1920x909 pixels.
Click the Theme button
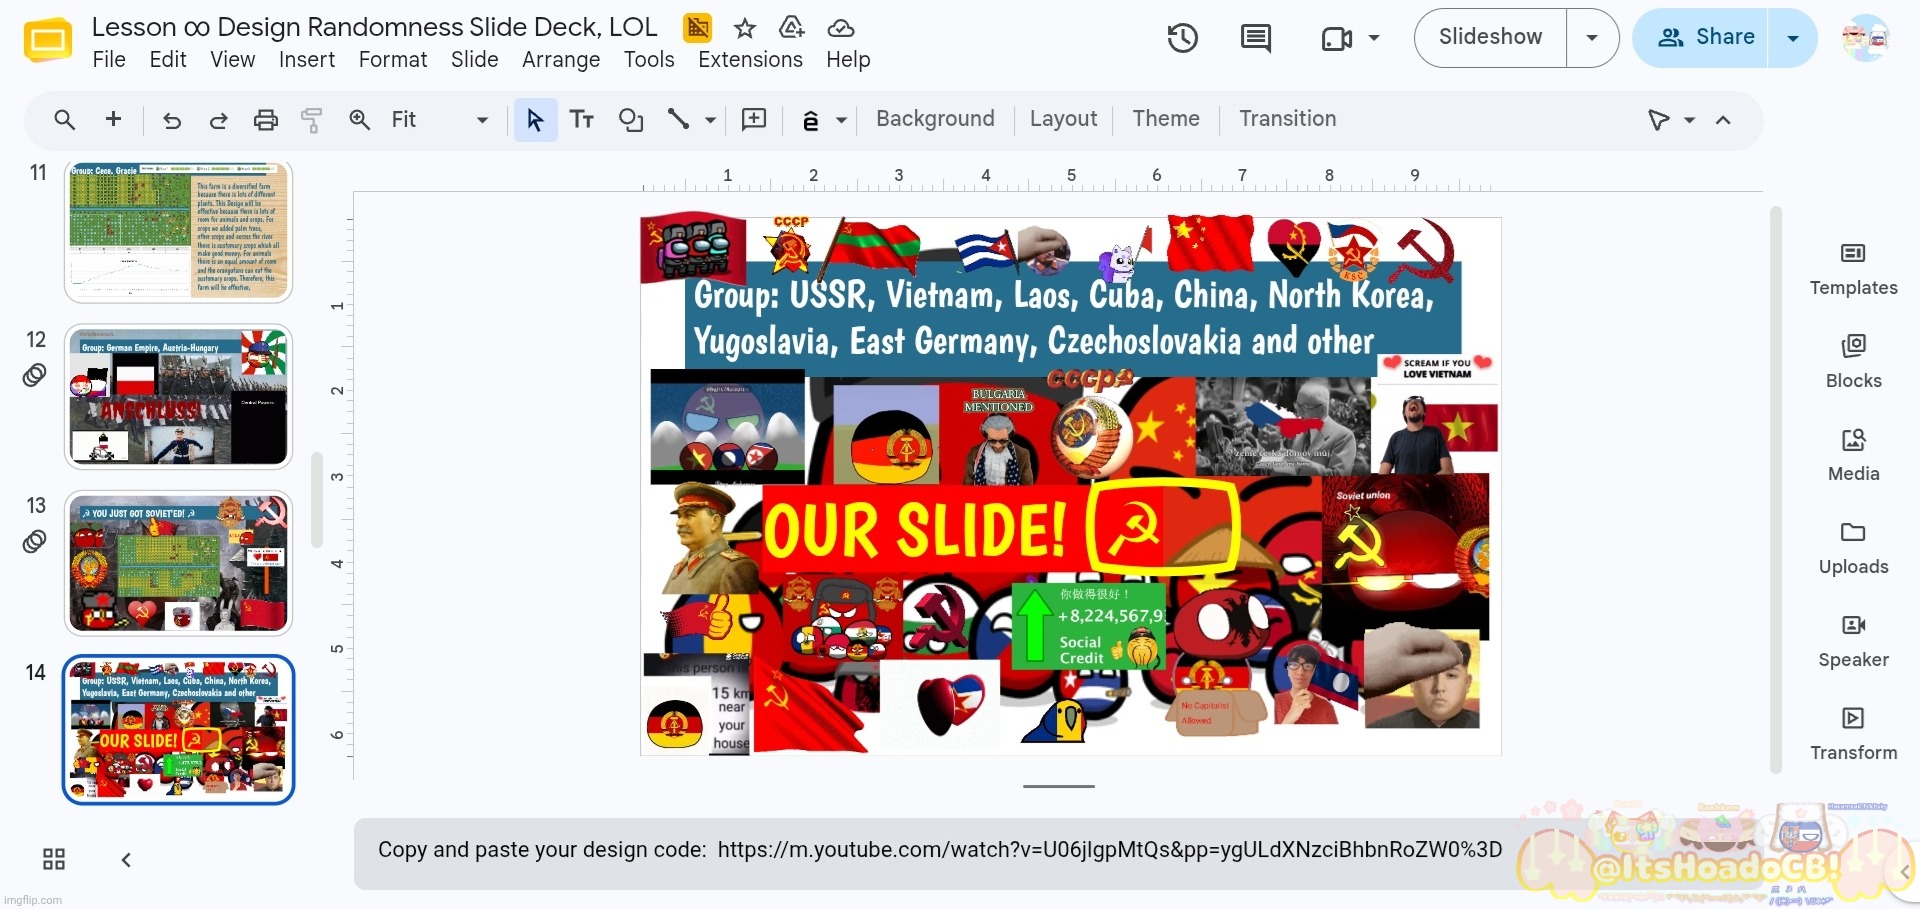coord(1165,119)
